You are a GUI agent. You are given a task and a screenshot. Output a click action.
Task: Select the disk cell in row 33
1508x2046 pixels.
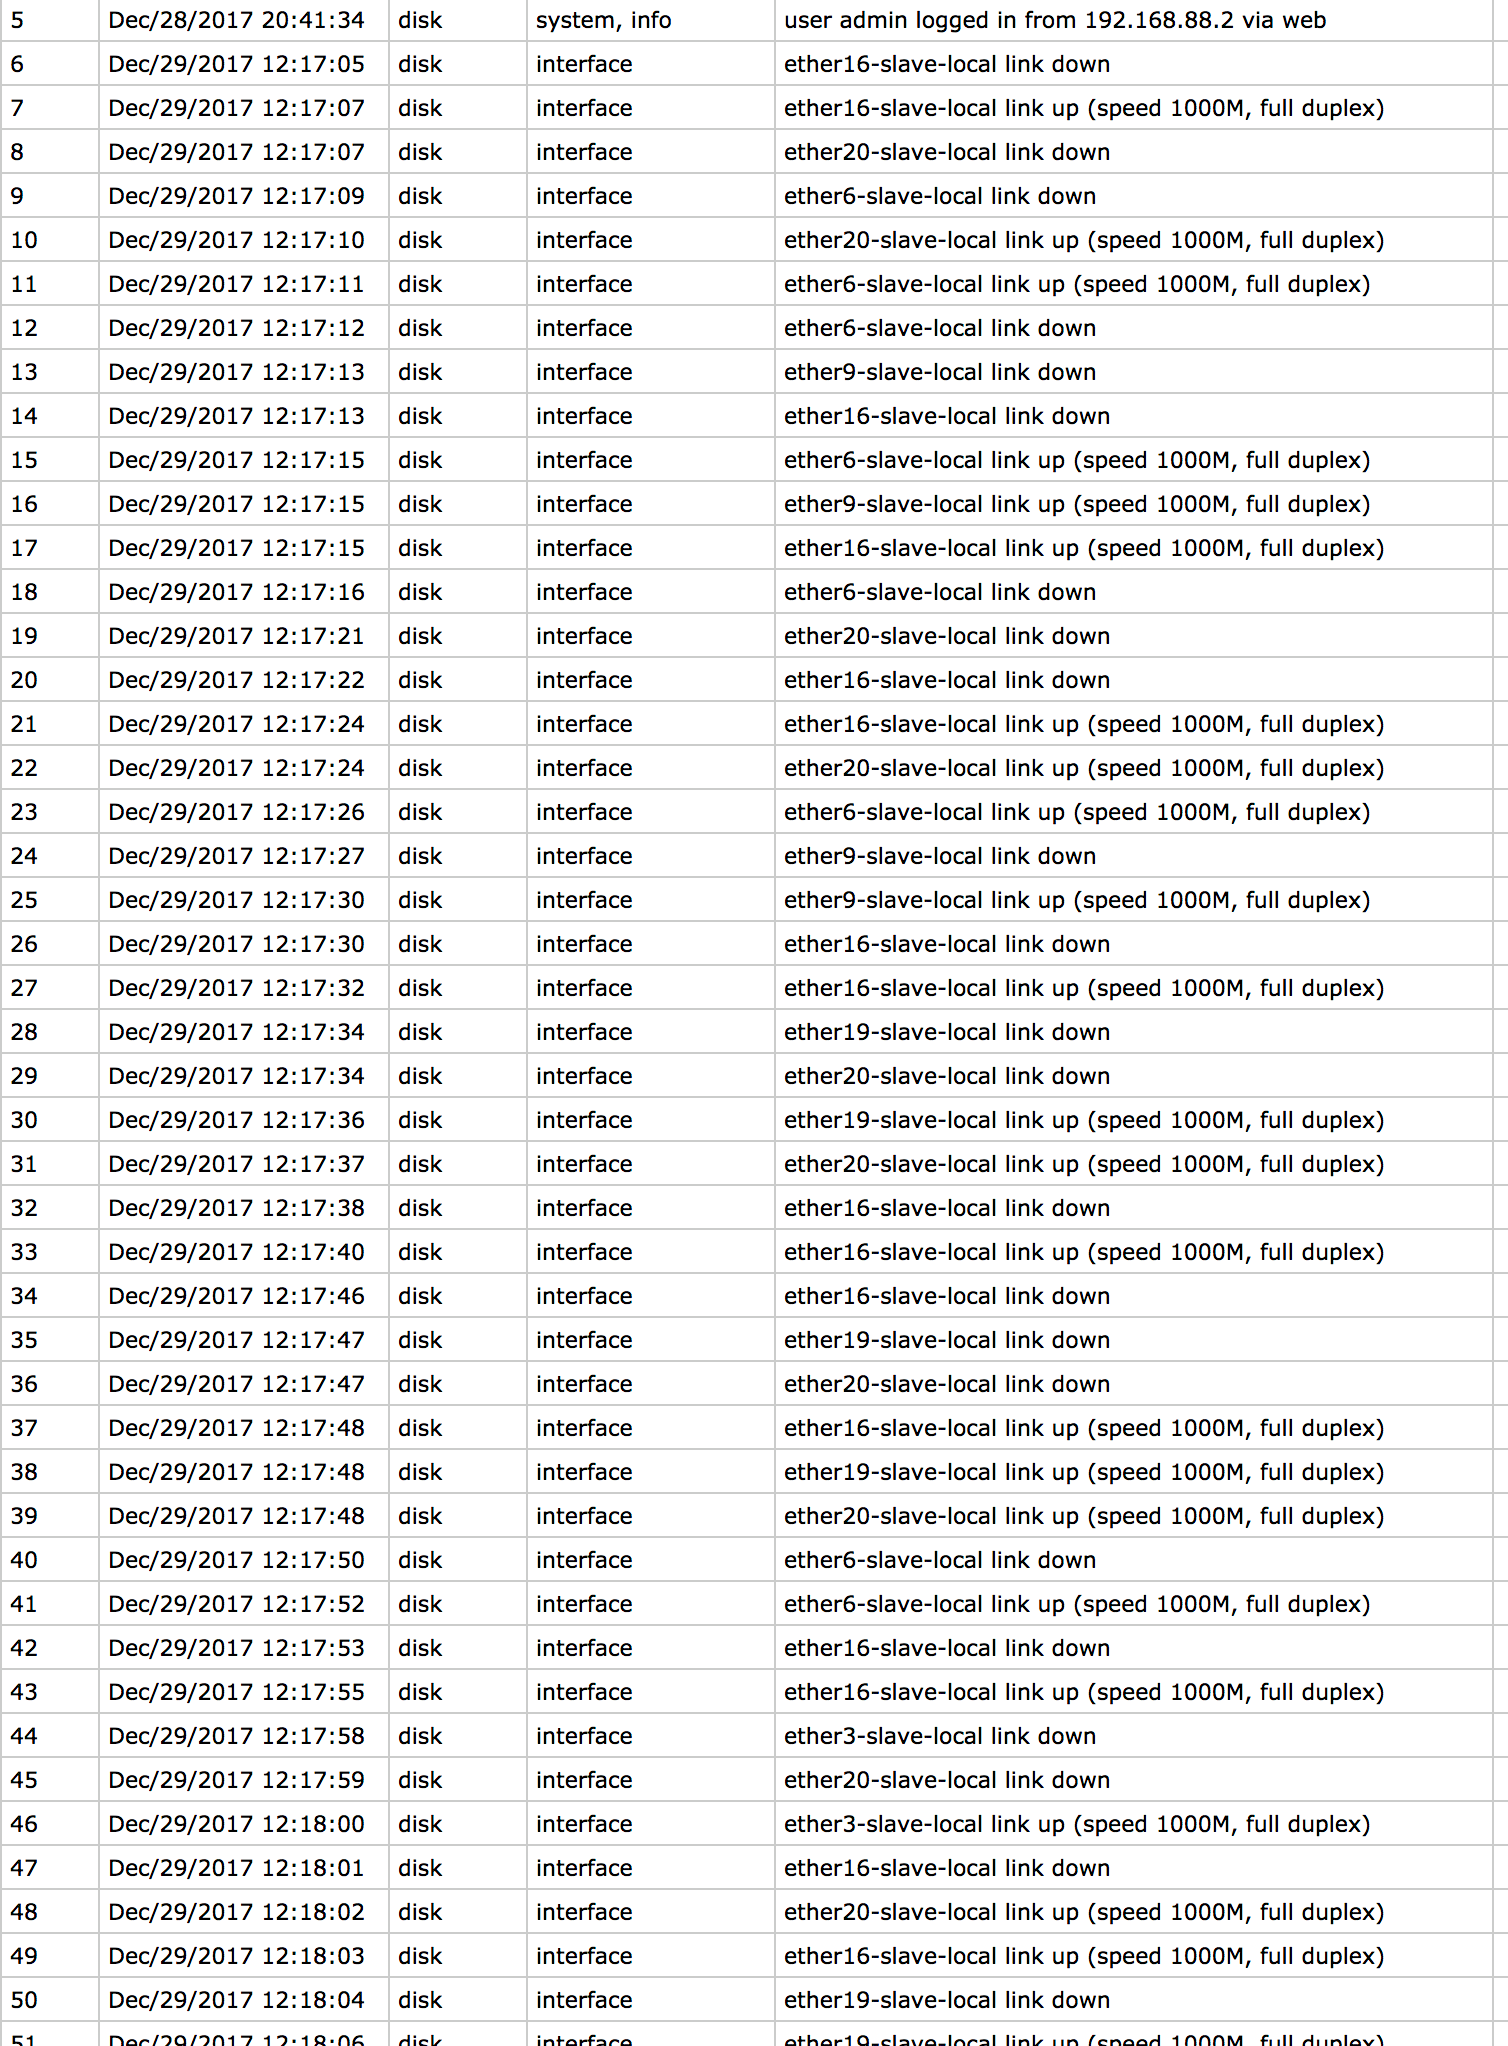(420, 1252)
